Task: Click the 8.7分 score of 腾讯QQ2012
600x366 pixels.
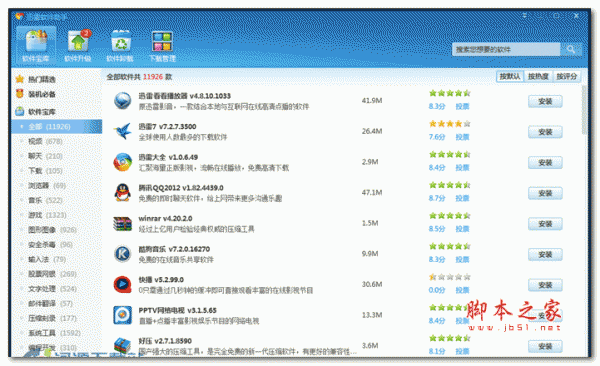Action: click(x=437, y=198)
